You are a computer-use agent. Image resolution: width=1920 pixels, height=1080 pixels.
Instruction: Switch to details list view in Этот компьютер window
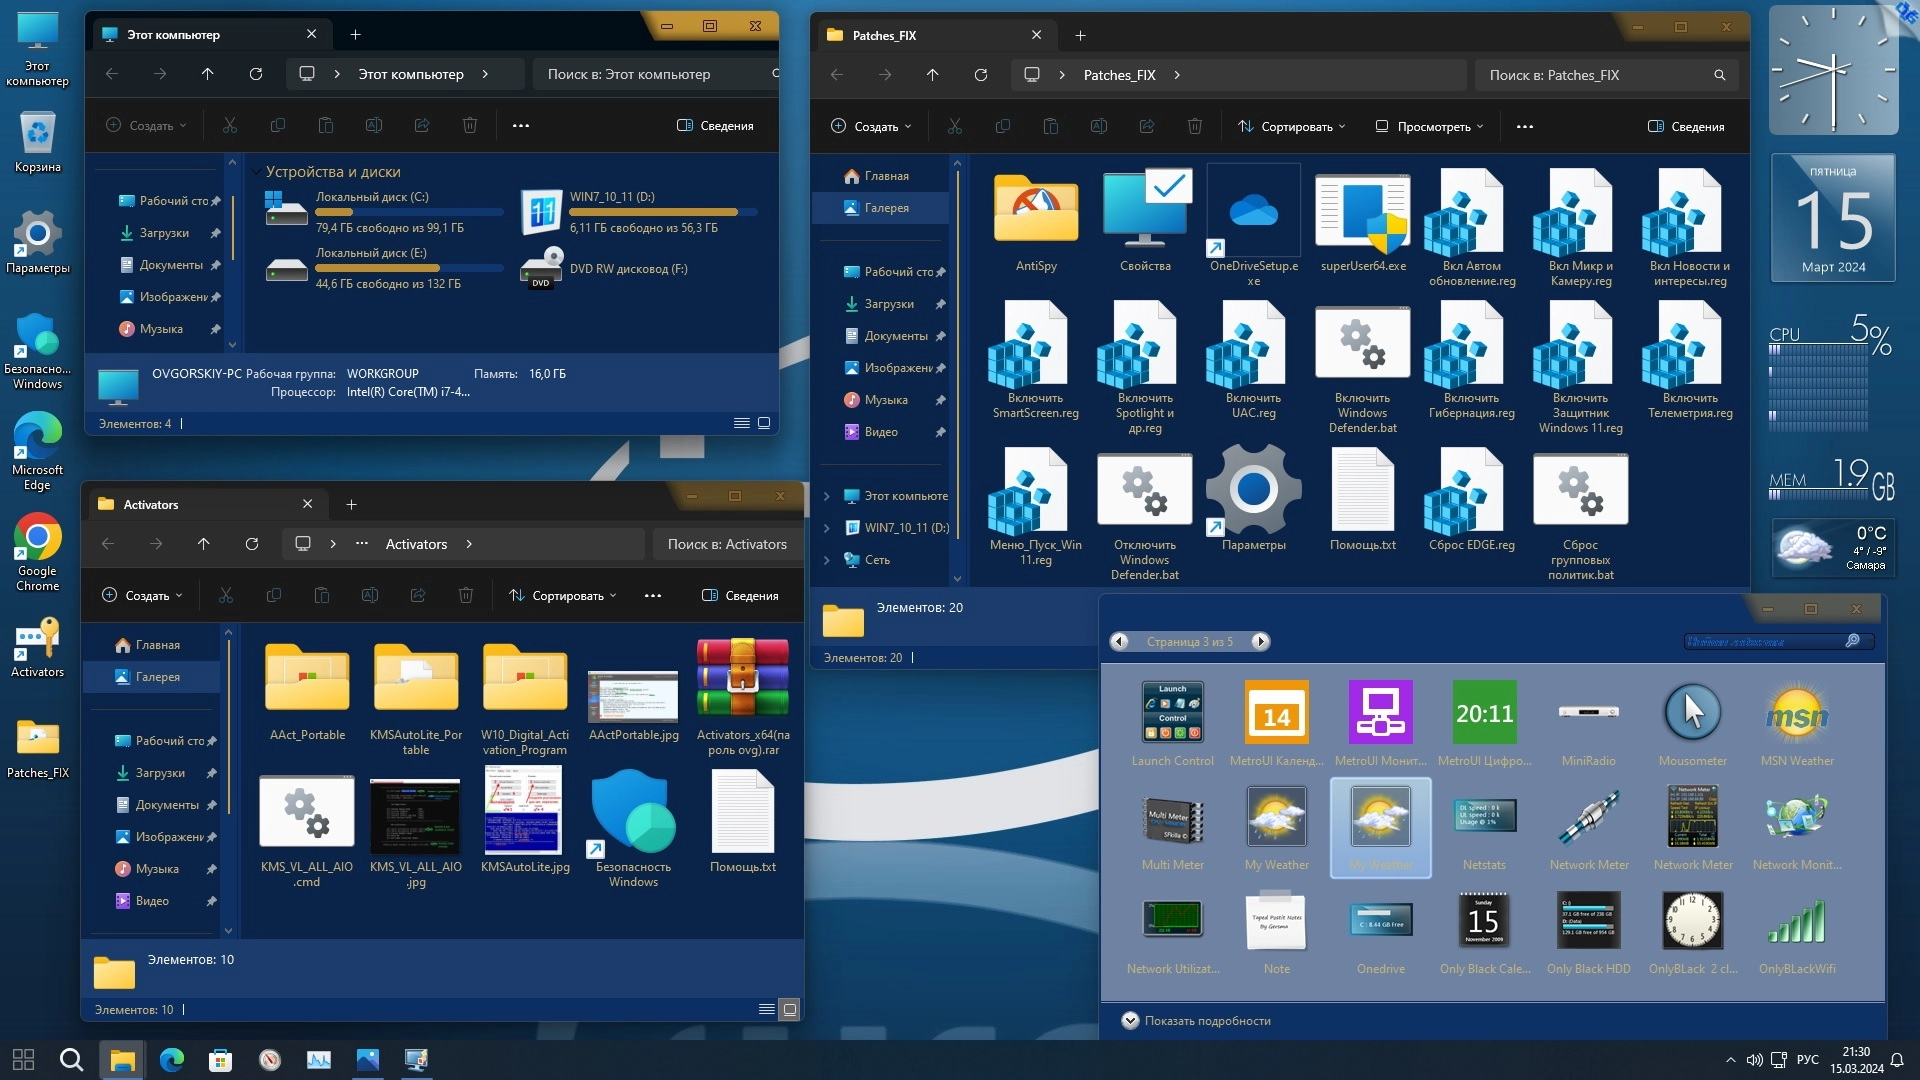click(741, 423)
